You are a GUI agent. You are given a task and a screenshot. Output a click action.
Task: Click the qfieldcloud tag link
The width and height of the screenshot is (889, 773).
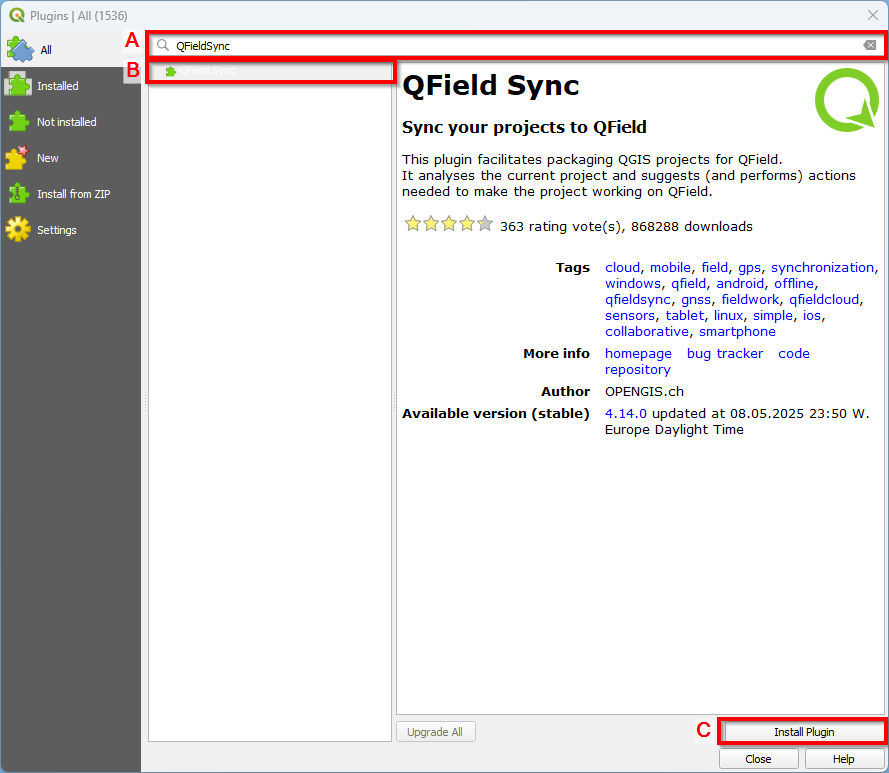827,300
